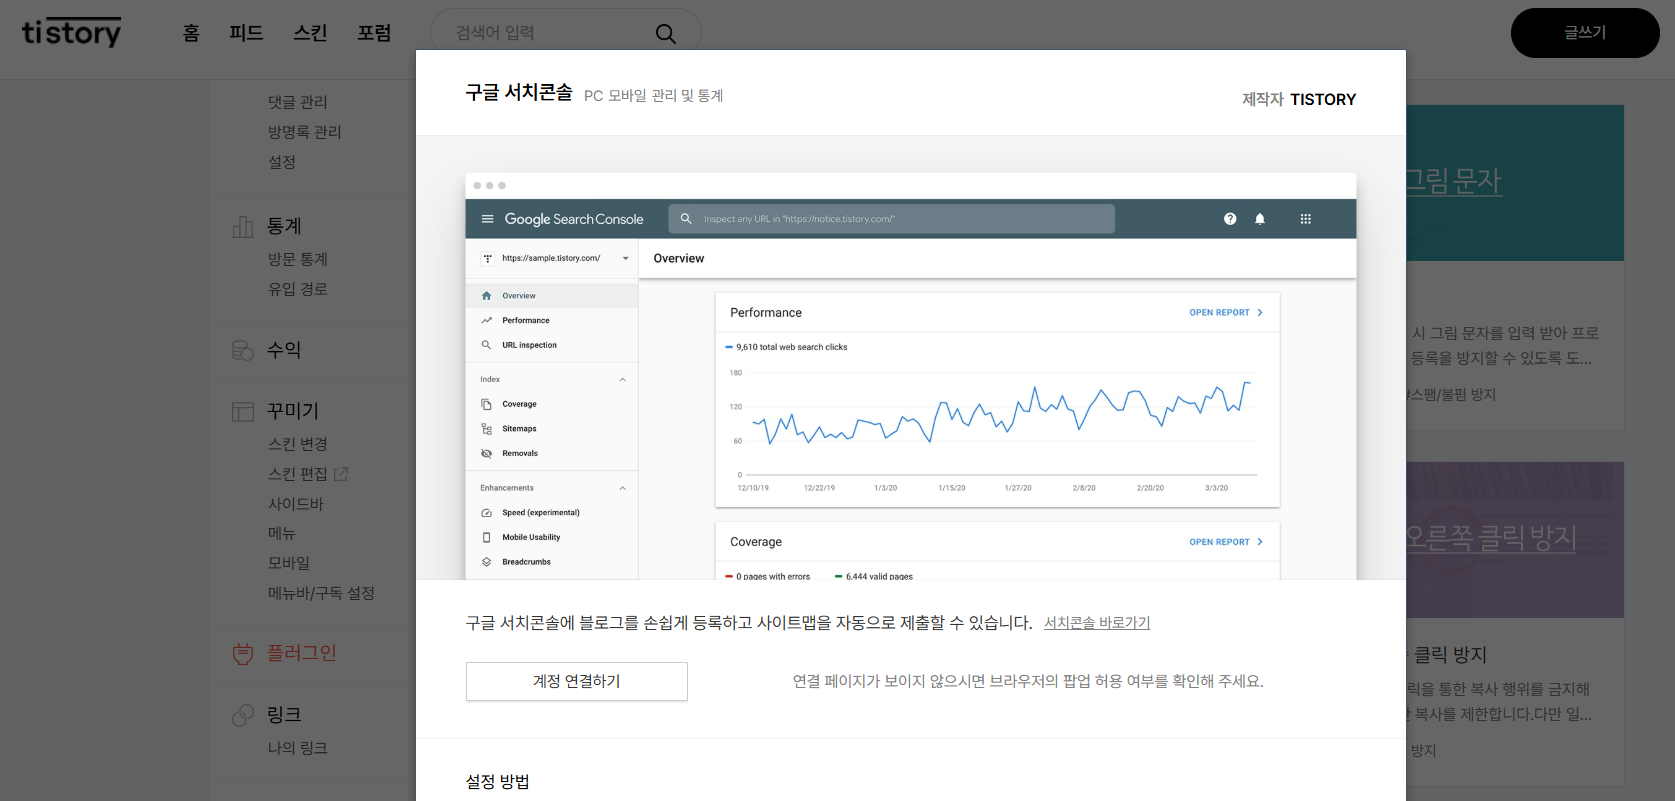Open 방문 통계 in sidebar
1675x801 pixels.
tap(298, 259)
